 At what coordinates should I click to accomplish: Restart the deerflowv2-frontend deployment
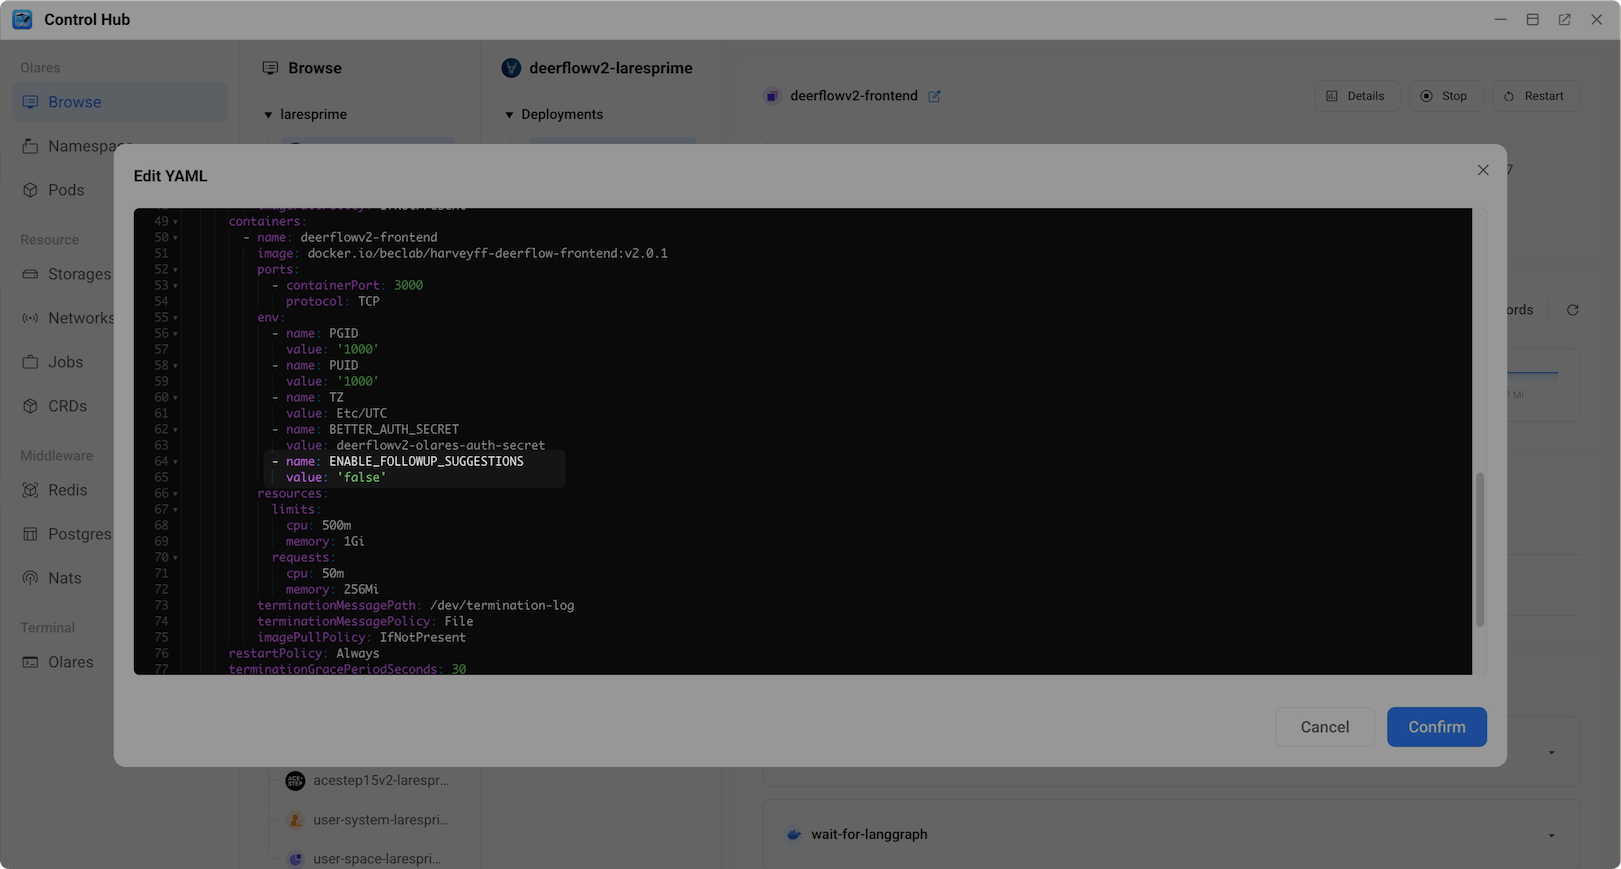(x=1535, y=96)
